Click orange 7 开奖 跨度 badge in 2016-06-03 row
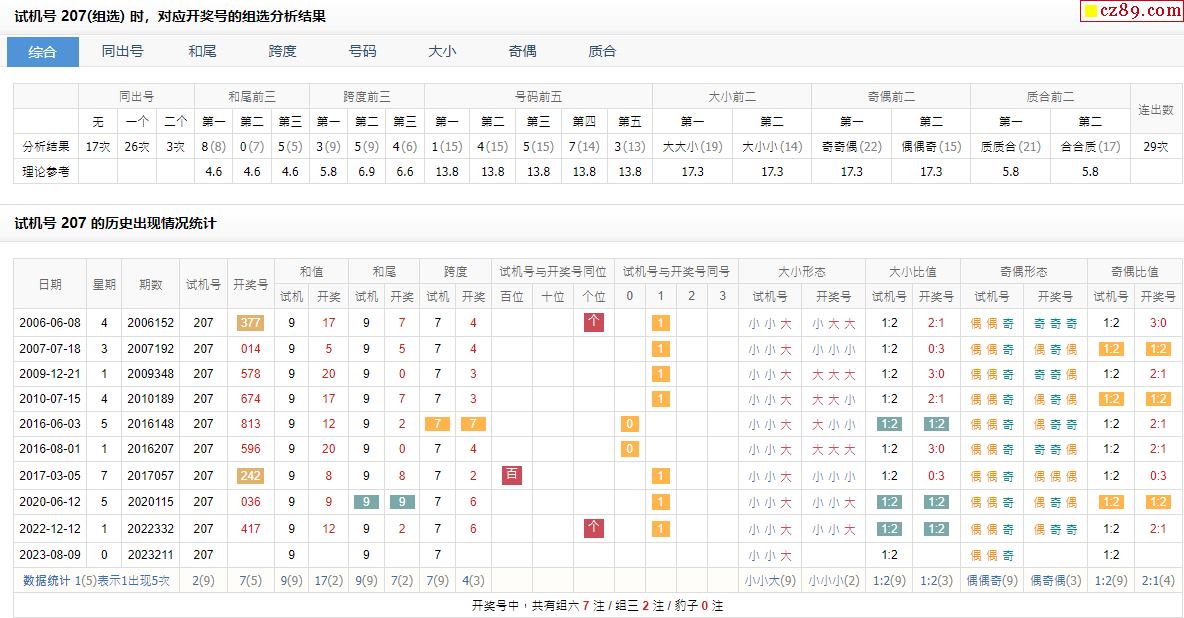This screenshot has width=1184, height=618. (x=473, y=424)
